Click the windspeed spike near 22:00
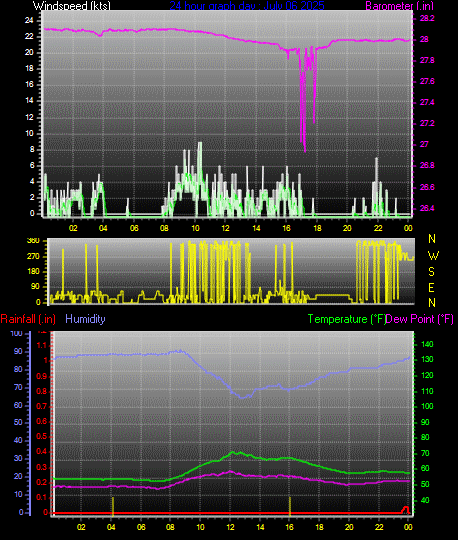The image size is (458, 540). tap(376, 160)
